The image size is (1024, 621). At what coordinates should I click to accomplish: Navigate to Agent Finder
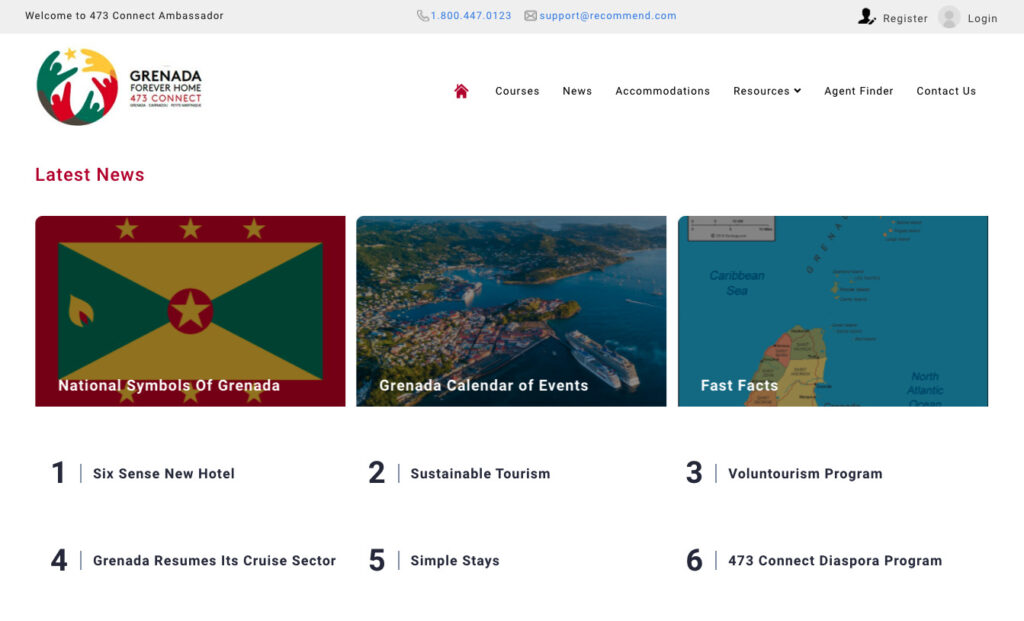click(858, 91)
